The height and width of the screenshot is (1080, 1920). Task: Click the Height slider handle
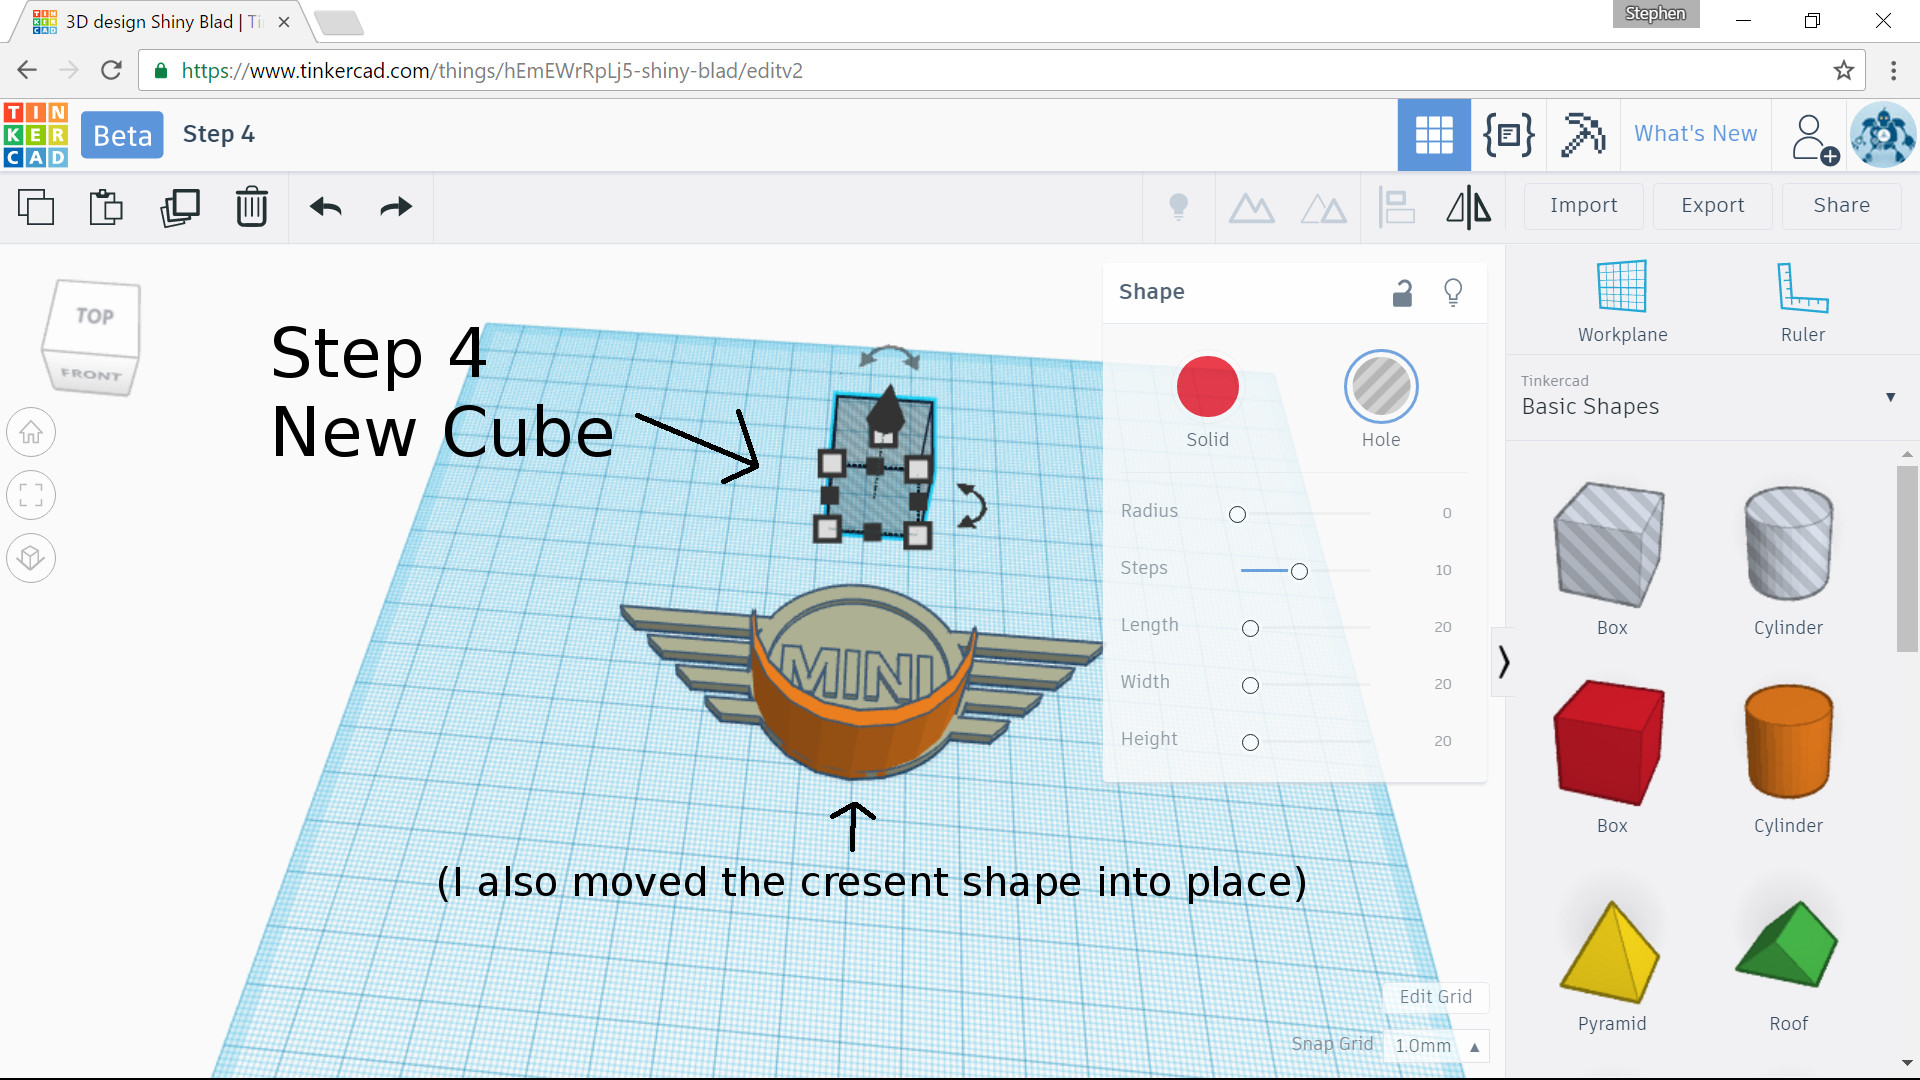click(x=1250, y=742)
